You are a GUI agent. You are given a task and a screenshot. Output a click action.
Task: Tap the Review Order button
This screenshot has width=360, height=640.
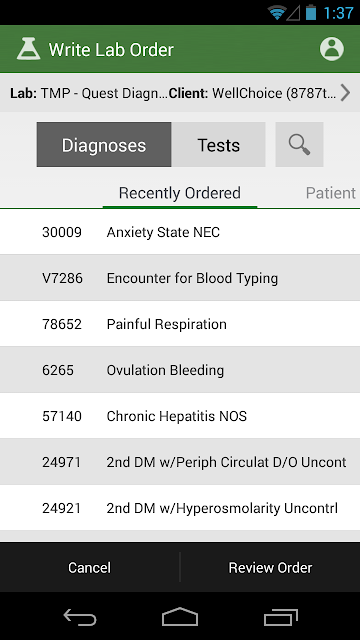270,567
